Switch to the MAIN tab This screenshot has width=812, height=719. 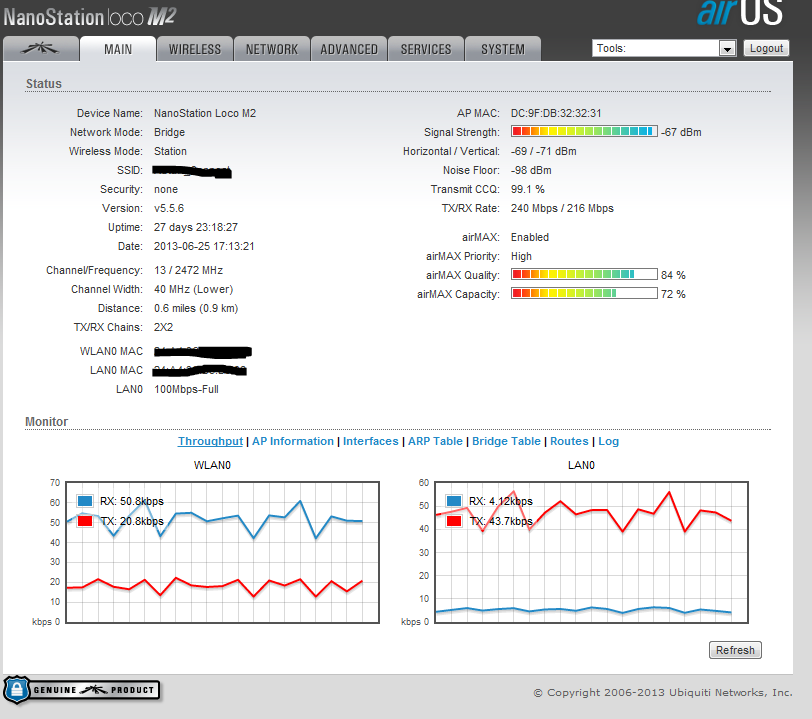(x=118, y=49)
